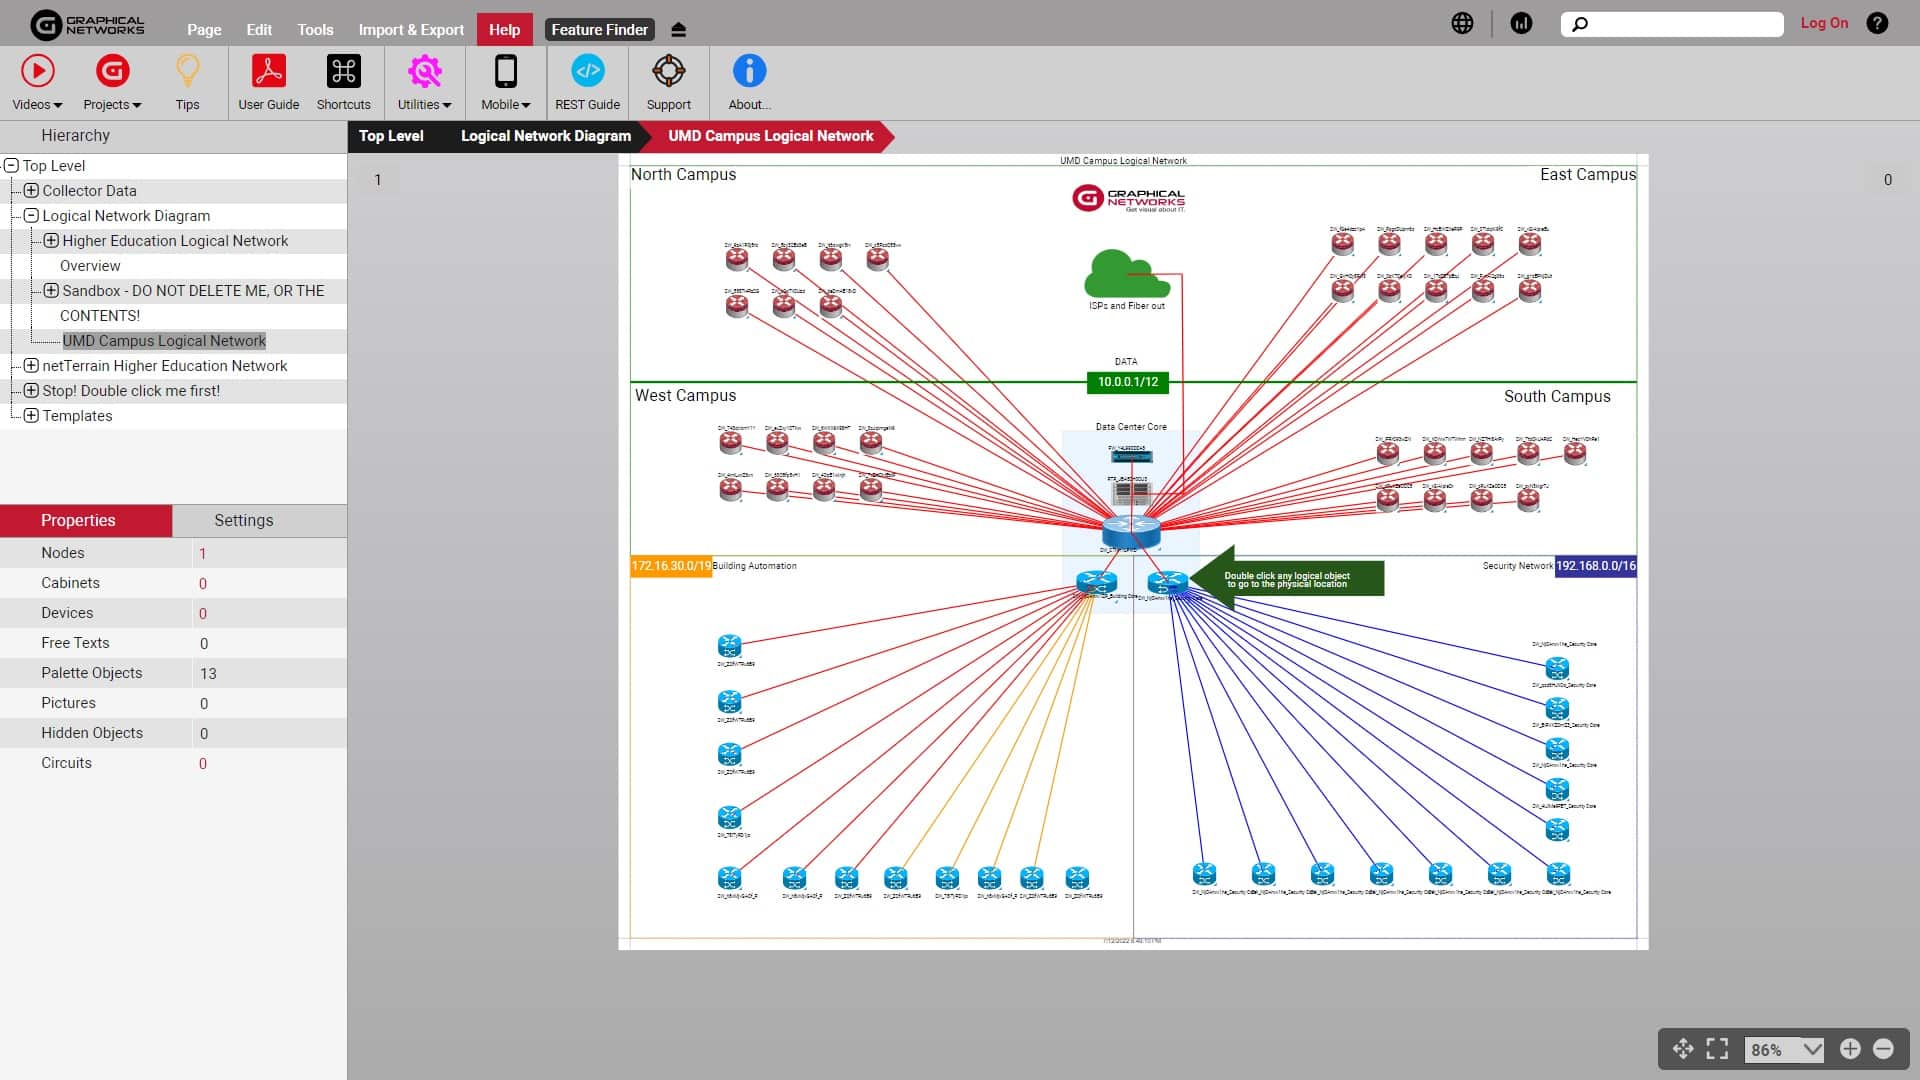Click the 10.0.0.1/12 DATA label
The height and width of the screenshot is (1080, 1920).
[1127, 382]
